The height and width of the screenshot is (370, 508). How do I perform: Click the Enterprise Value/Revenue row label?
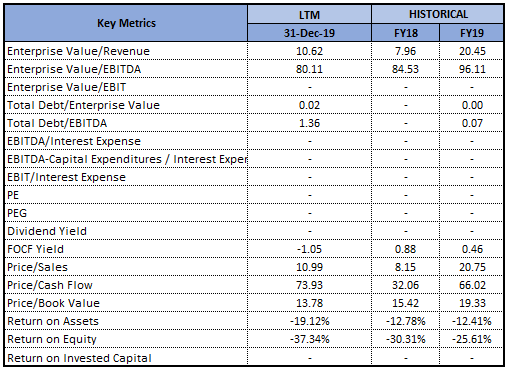(x=79, y=51)
